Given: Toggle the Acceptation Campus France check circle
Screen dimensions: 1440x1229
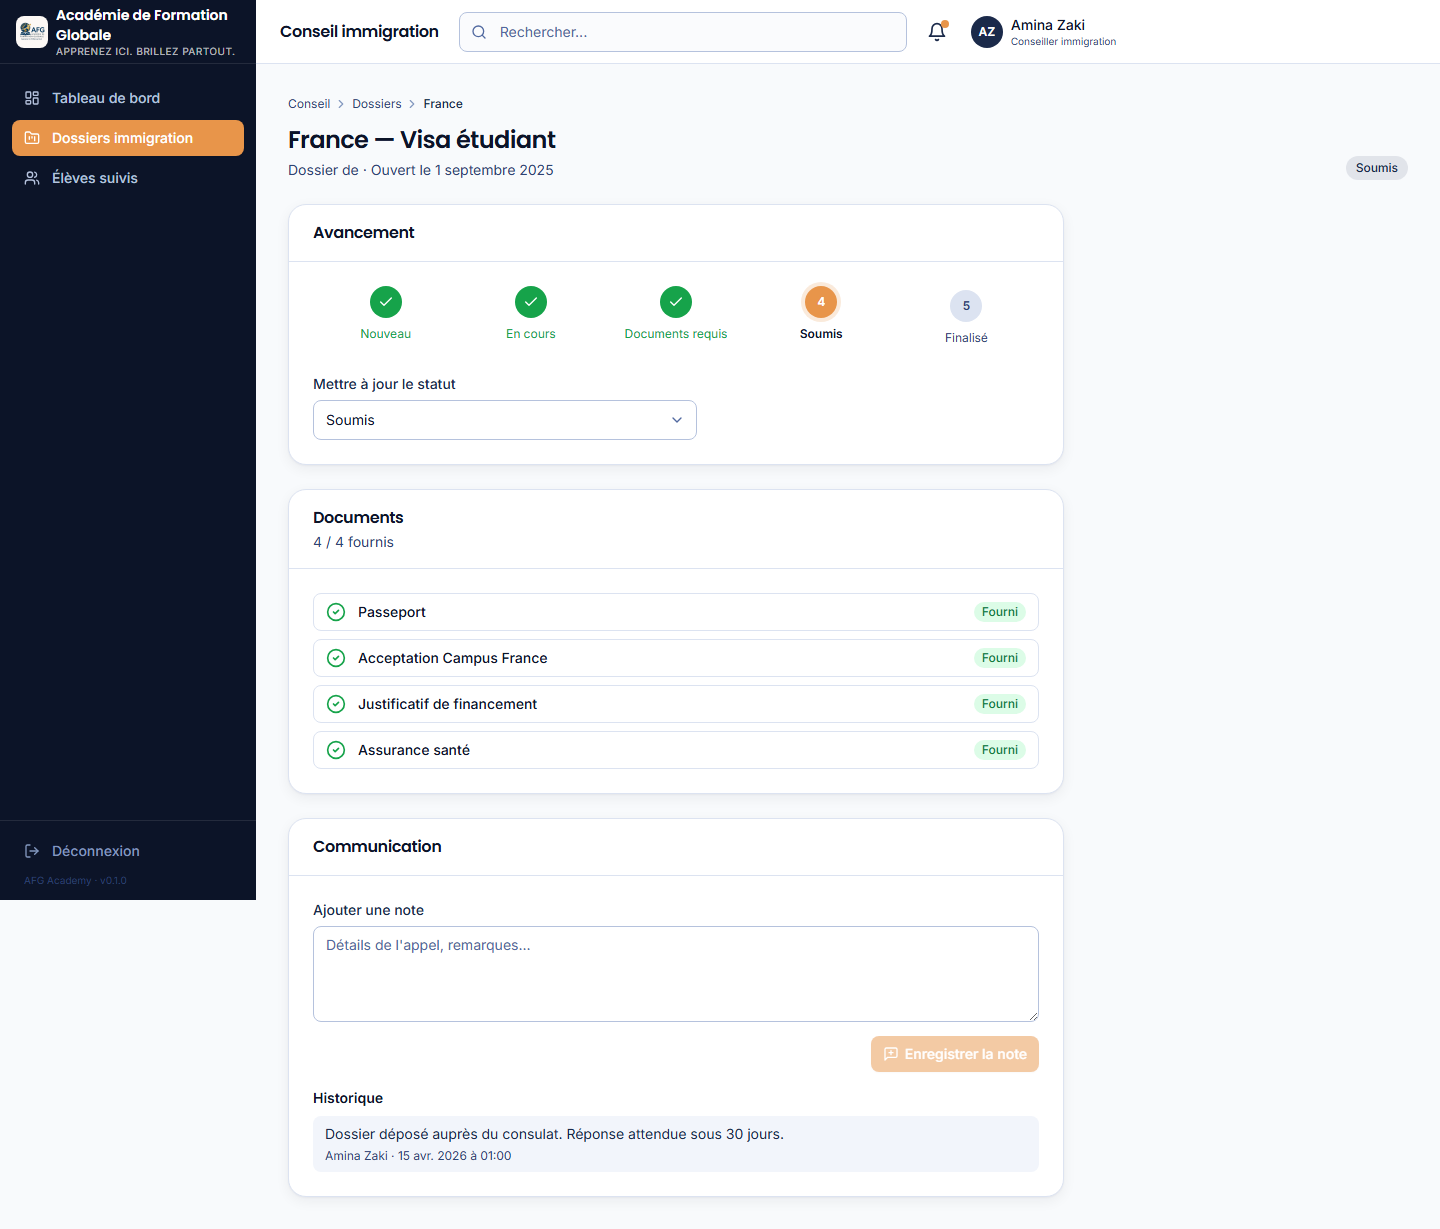Looking at the screenshot, I should click(336, 658).
